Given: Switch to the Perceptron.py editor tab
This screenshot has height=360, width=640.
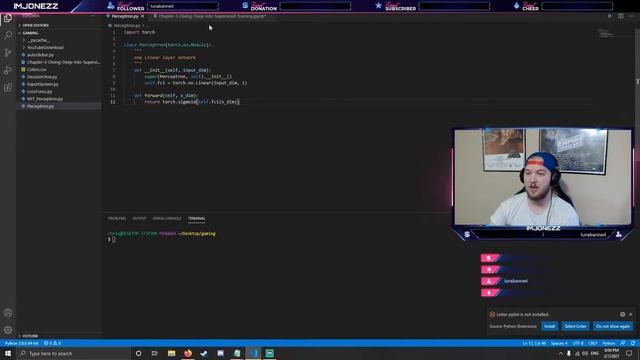Looking at the screenshot, I should pyautogui.click(x=124, y=16).
